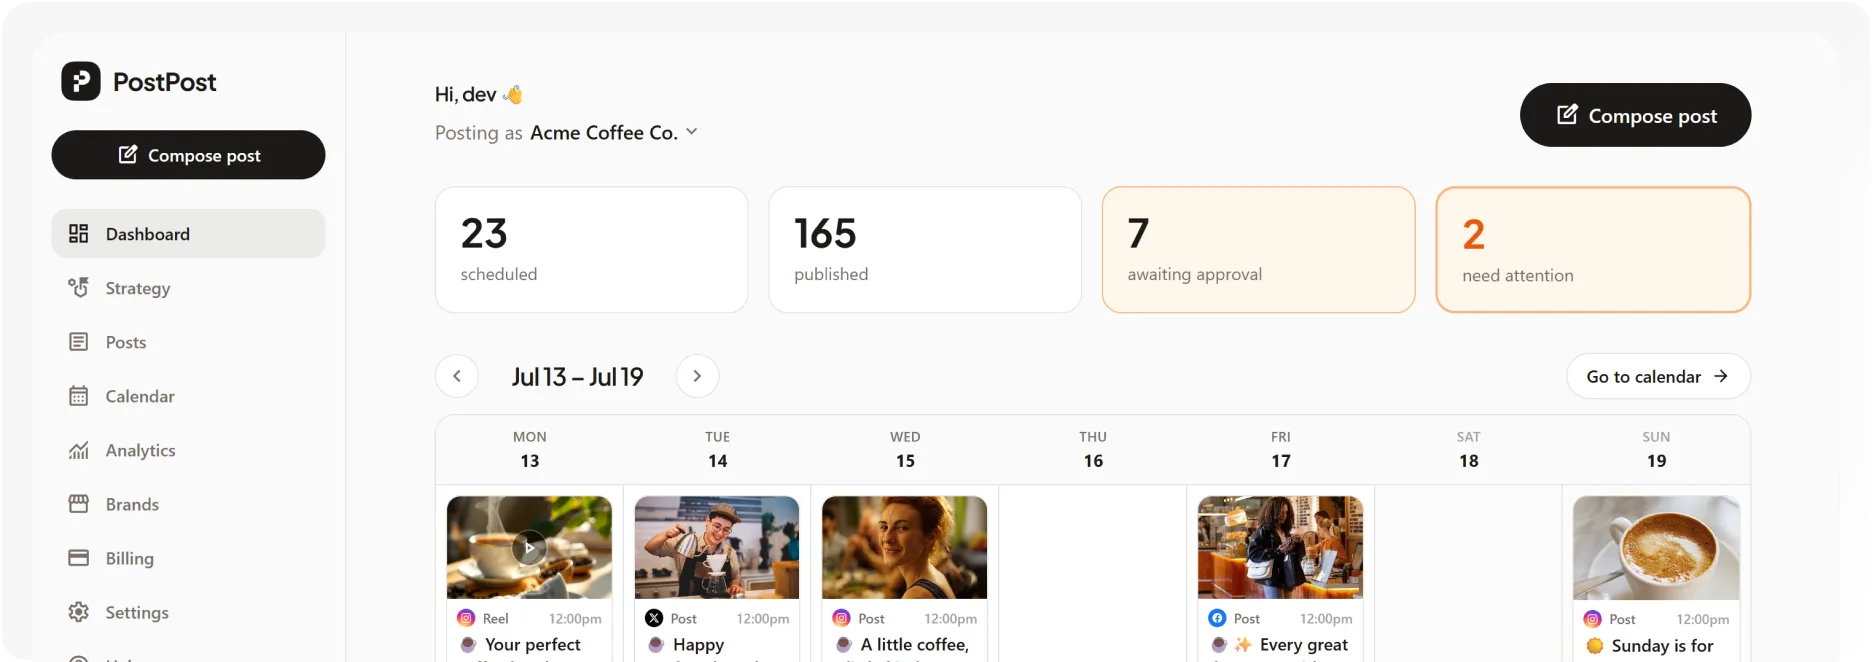The image size is (1872, 662).
Task: Click Instagram icon on Wednesday post
Action: (x=842, y=618)
